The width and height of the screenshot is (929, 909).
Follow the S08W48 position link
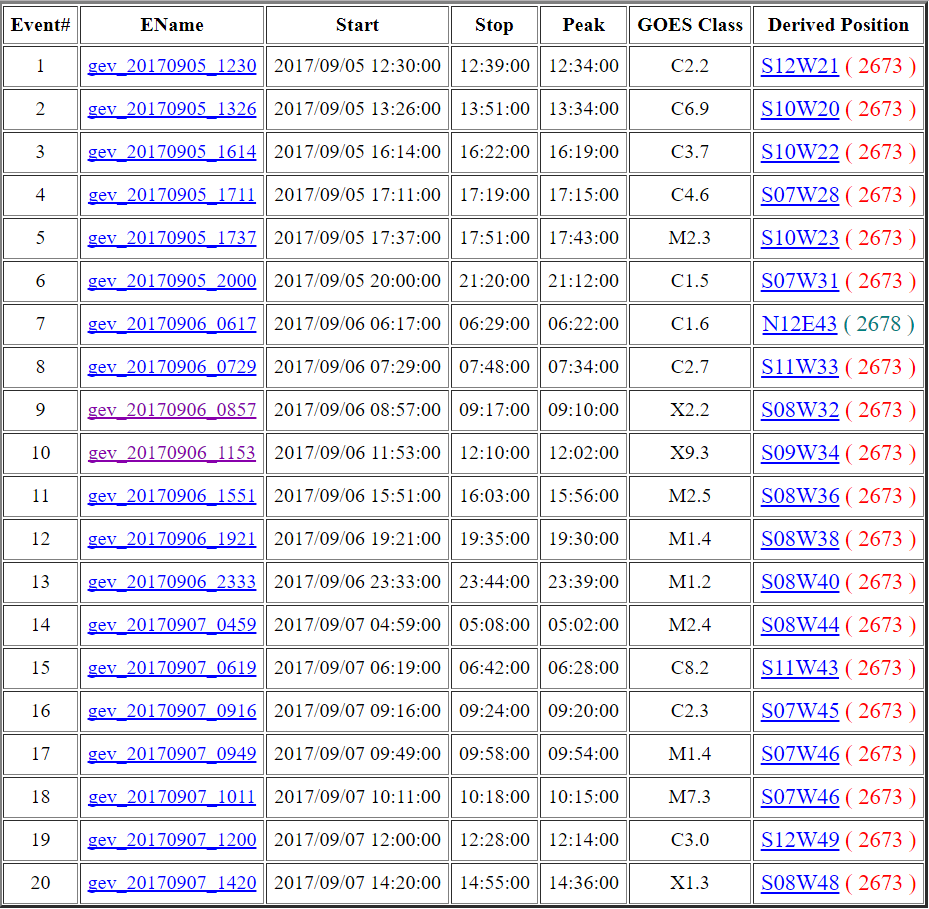[800, 882]
